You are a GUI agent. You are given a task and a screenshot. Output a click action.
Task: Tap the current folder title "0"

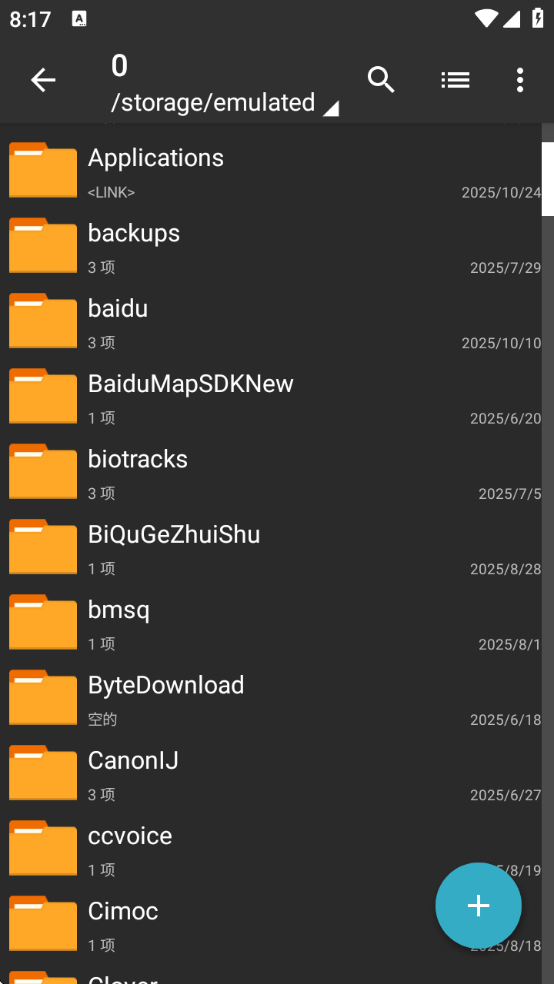point(119,66)
